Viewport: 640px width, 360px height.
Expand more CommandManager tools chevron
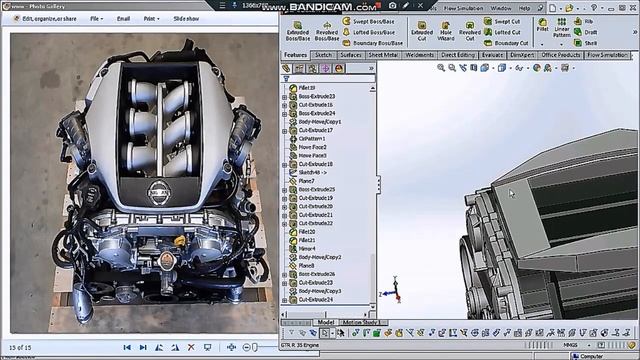tap(635, 32)
